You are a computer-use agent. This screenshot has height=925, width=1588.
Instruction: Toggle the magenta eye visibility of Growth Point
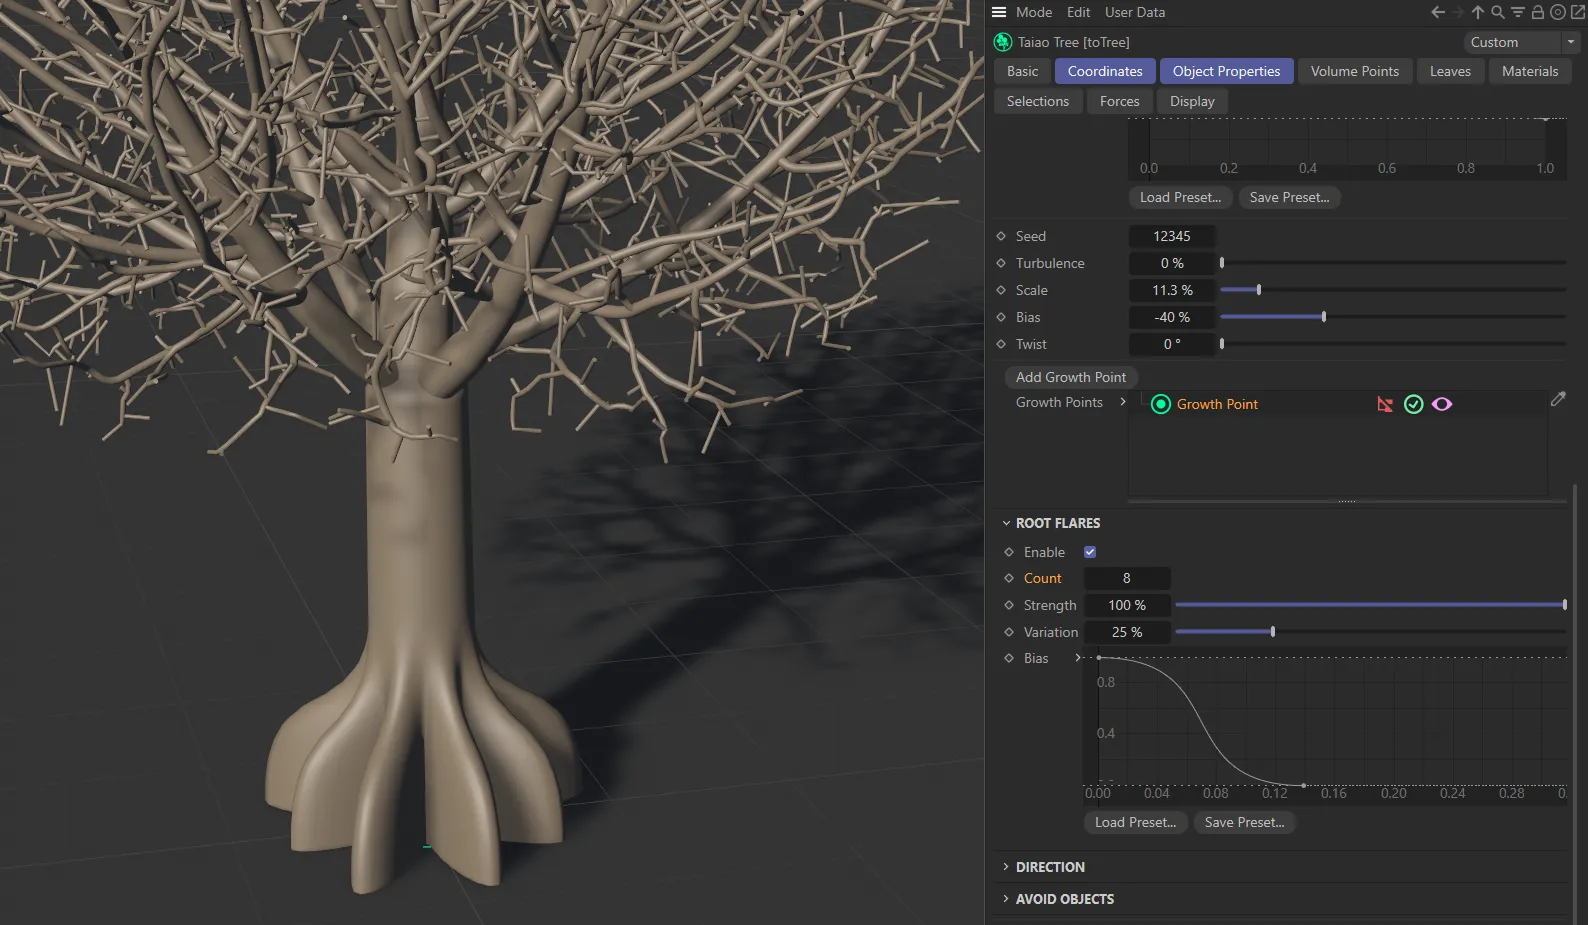click(x=1442, y=404)
